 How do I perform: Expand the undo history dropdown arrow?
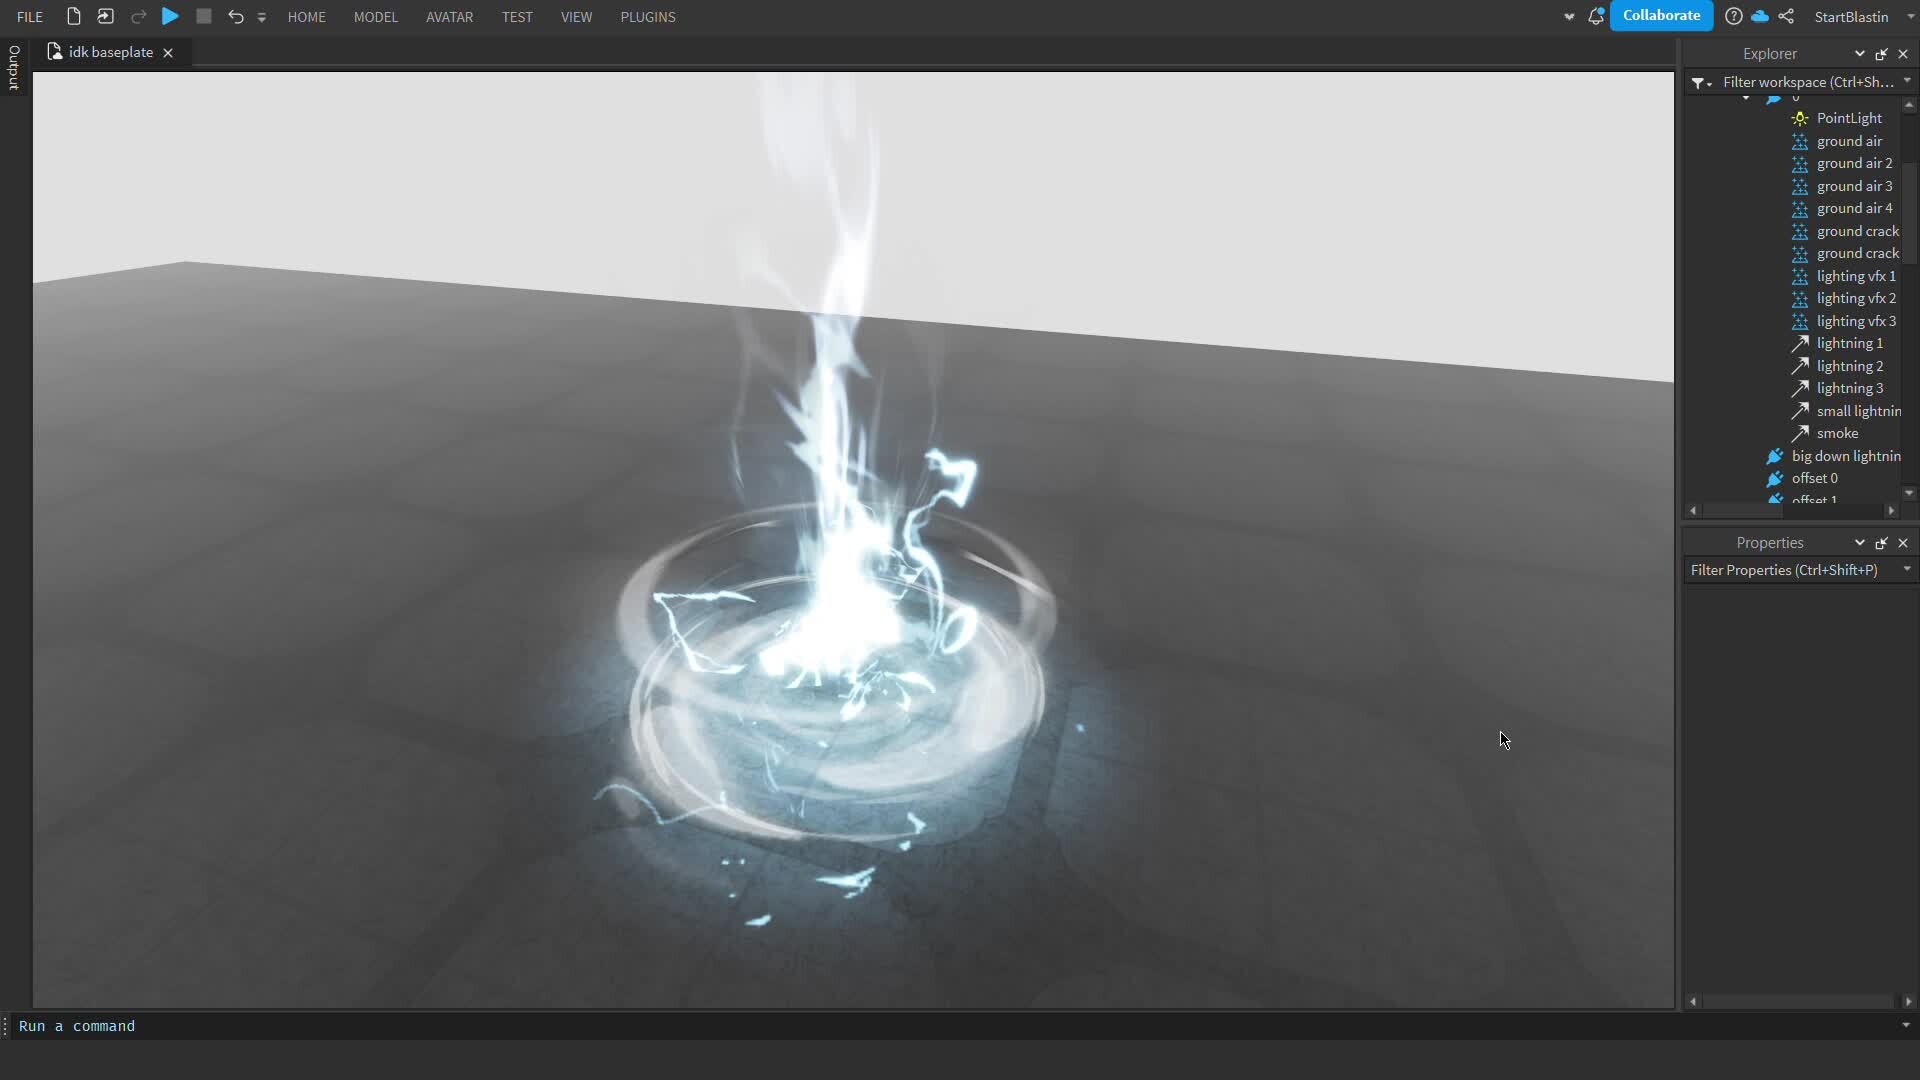[x=261, y=17]
